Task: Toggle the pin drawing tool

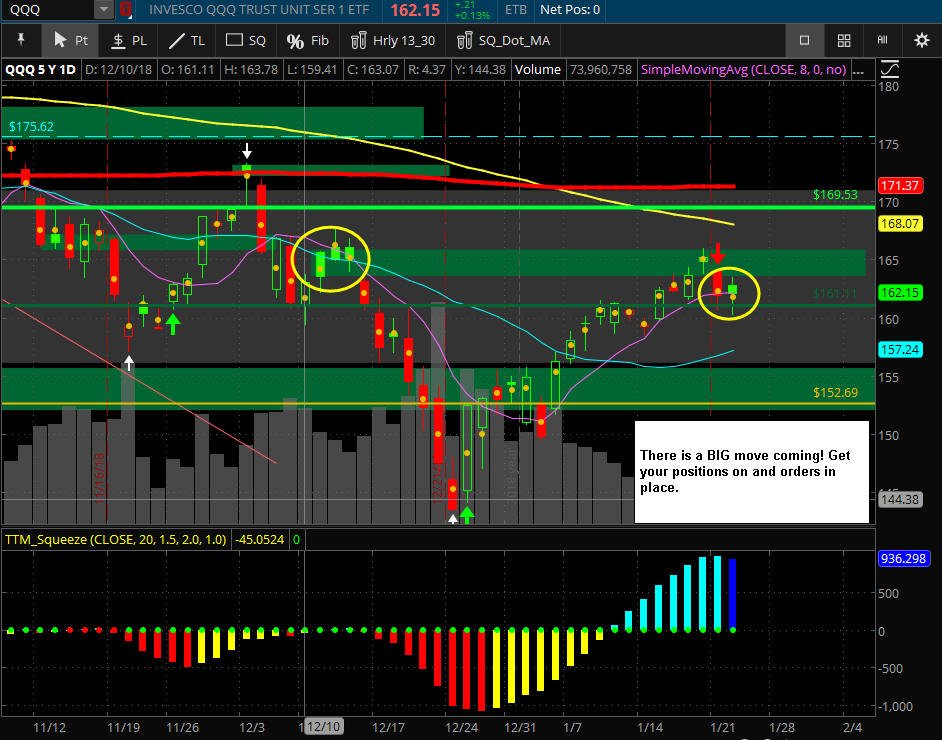Action: (x=21, y=40)
